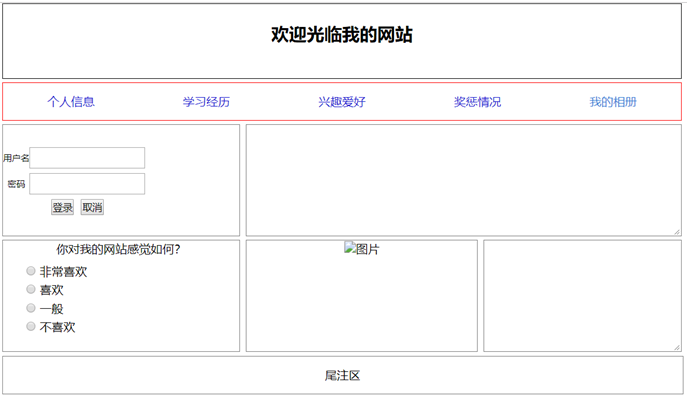This screenshot has height=396, width=687.
Task: Click the 欢迎光临我的网站 heading
Action: 342,35
